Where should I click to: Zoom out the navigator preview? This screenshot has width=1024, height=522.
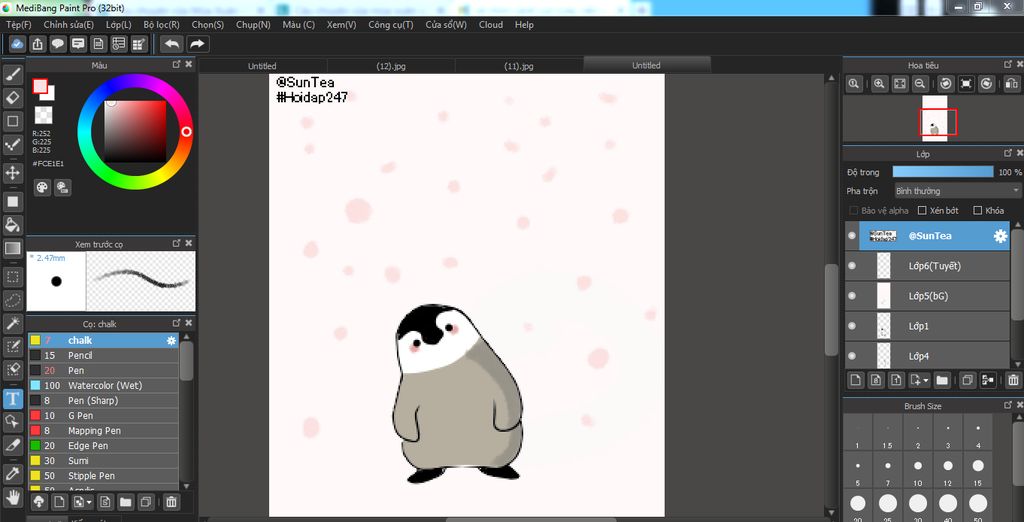click(x=920, y=83)
